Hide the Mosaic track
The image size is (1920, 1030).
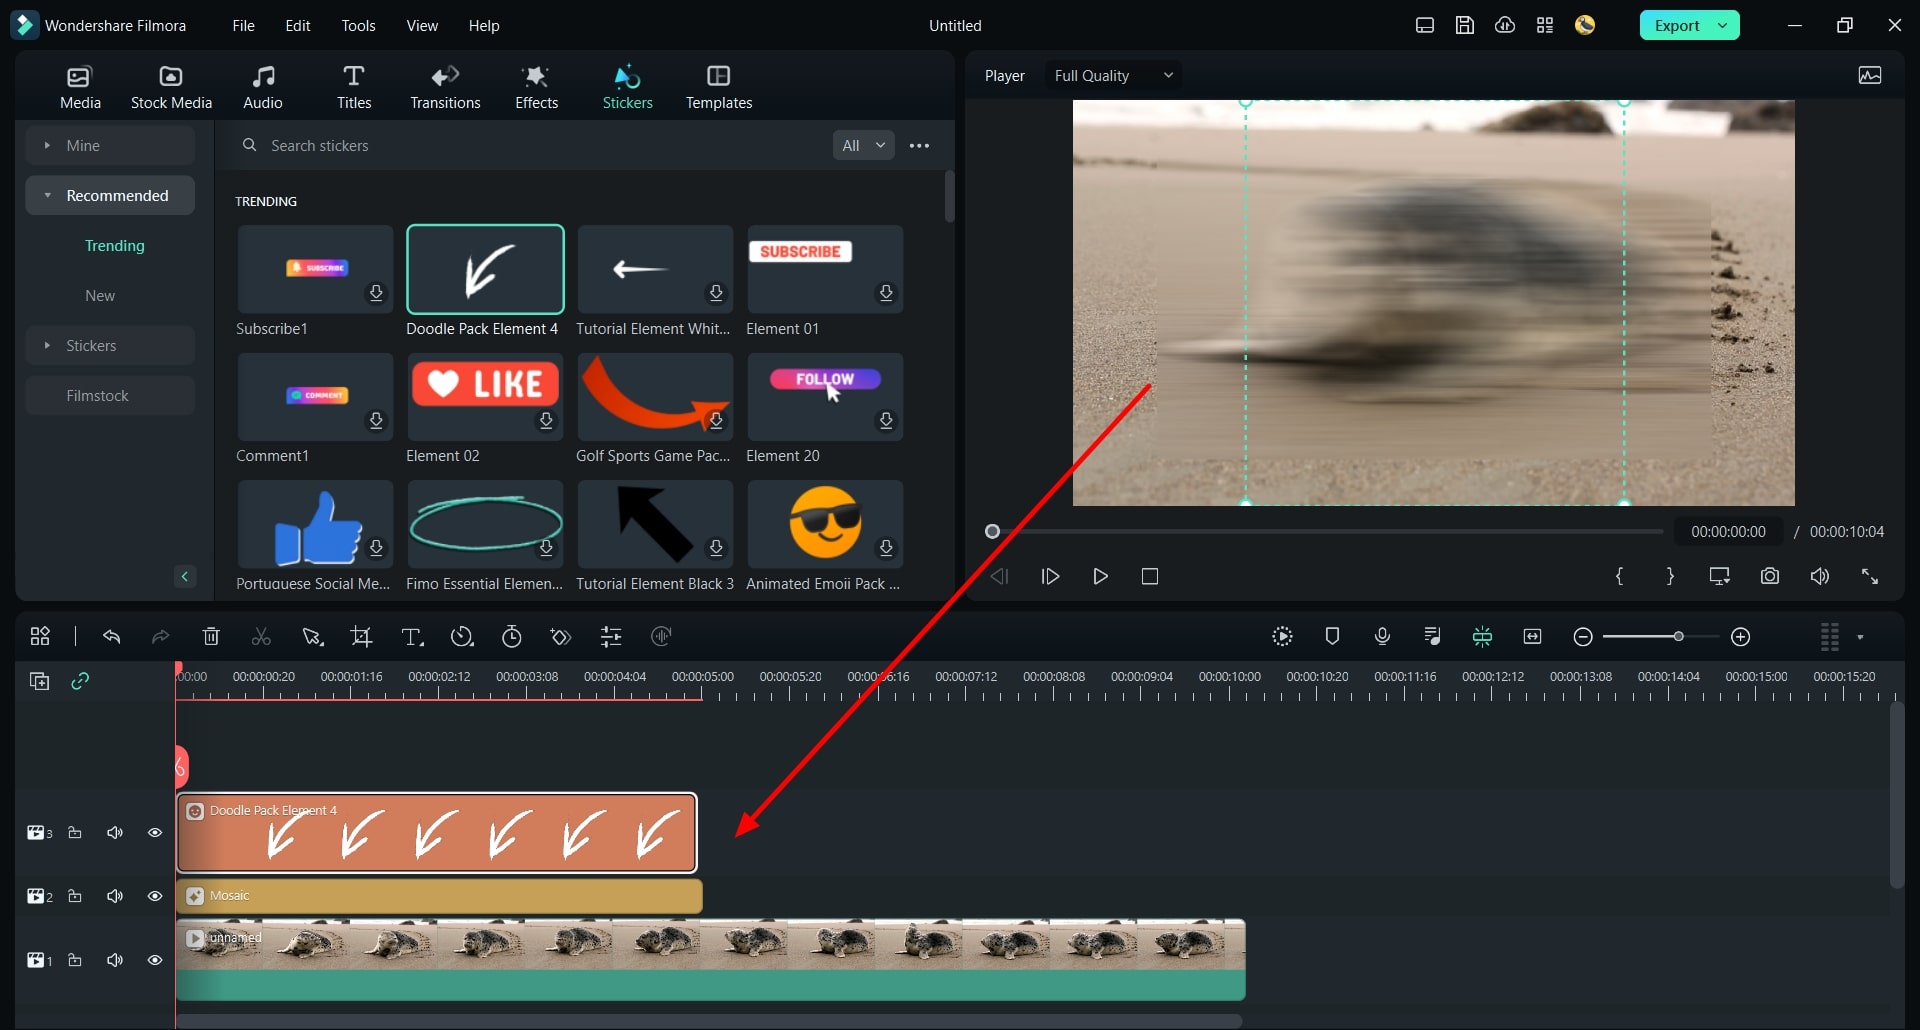tap(155, 896)
